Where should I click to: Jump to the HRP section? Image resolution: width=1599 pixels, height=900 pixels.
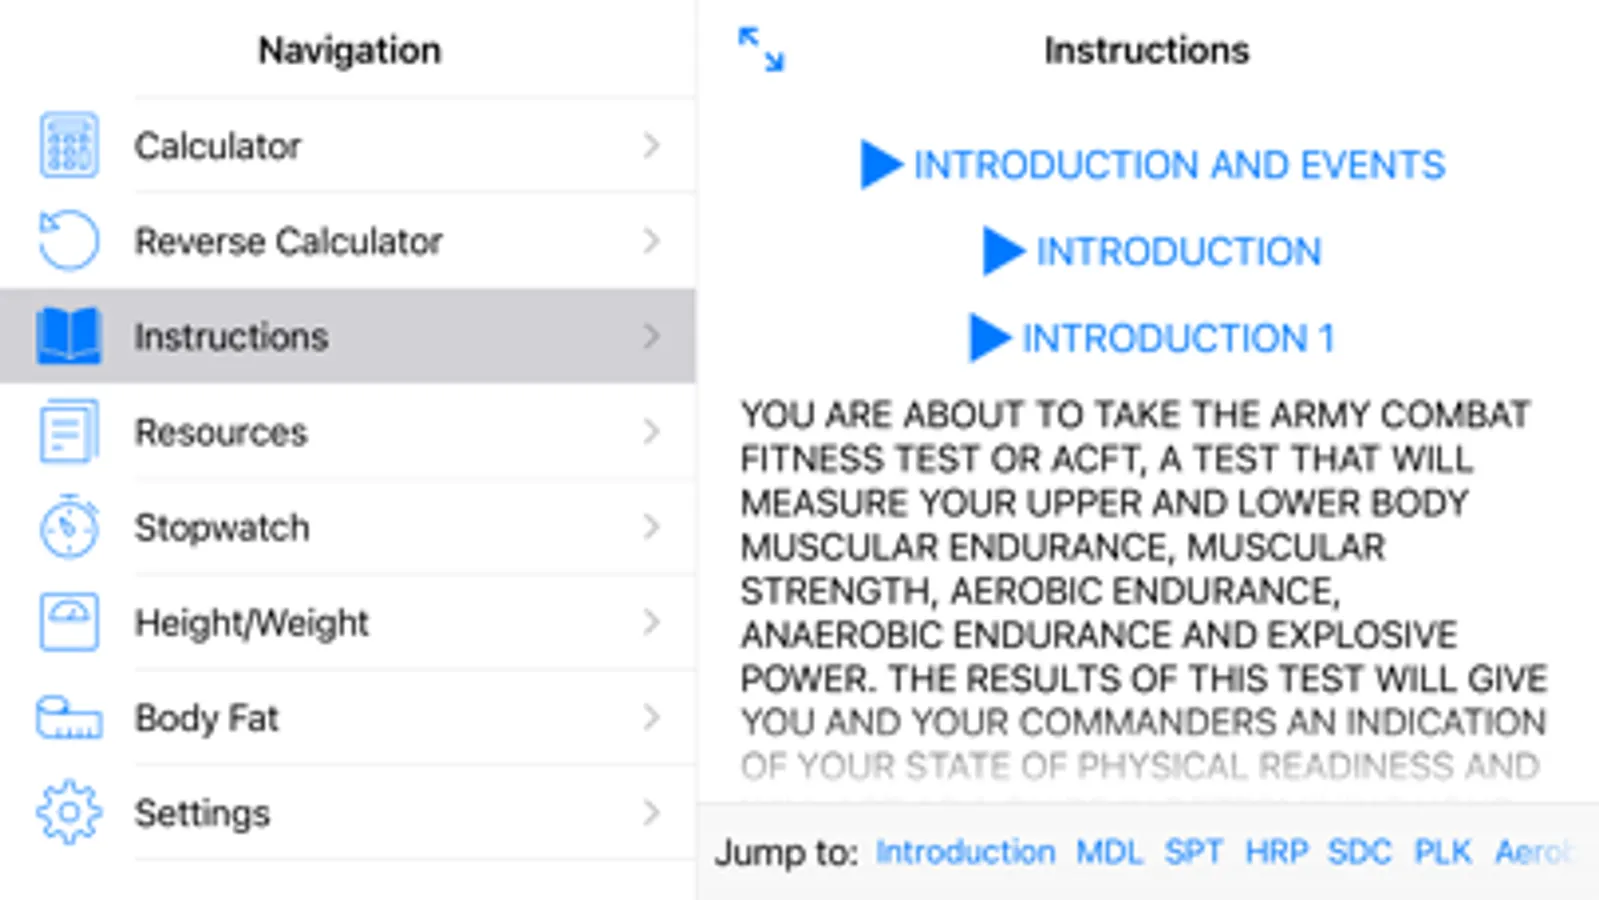pyautogui.click(x=1276, y=852)
